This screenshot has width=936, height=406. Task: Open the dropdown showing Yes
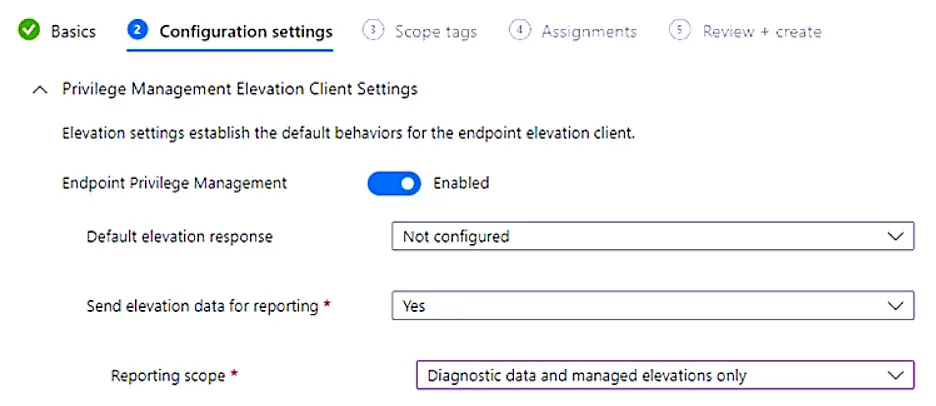[653, 306]
